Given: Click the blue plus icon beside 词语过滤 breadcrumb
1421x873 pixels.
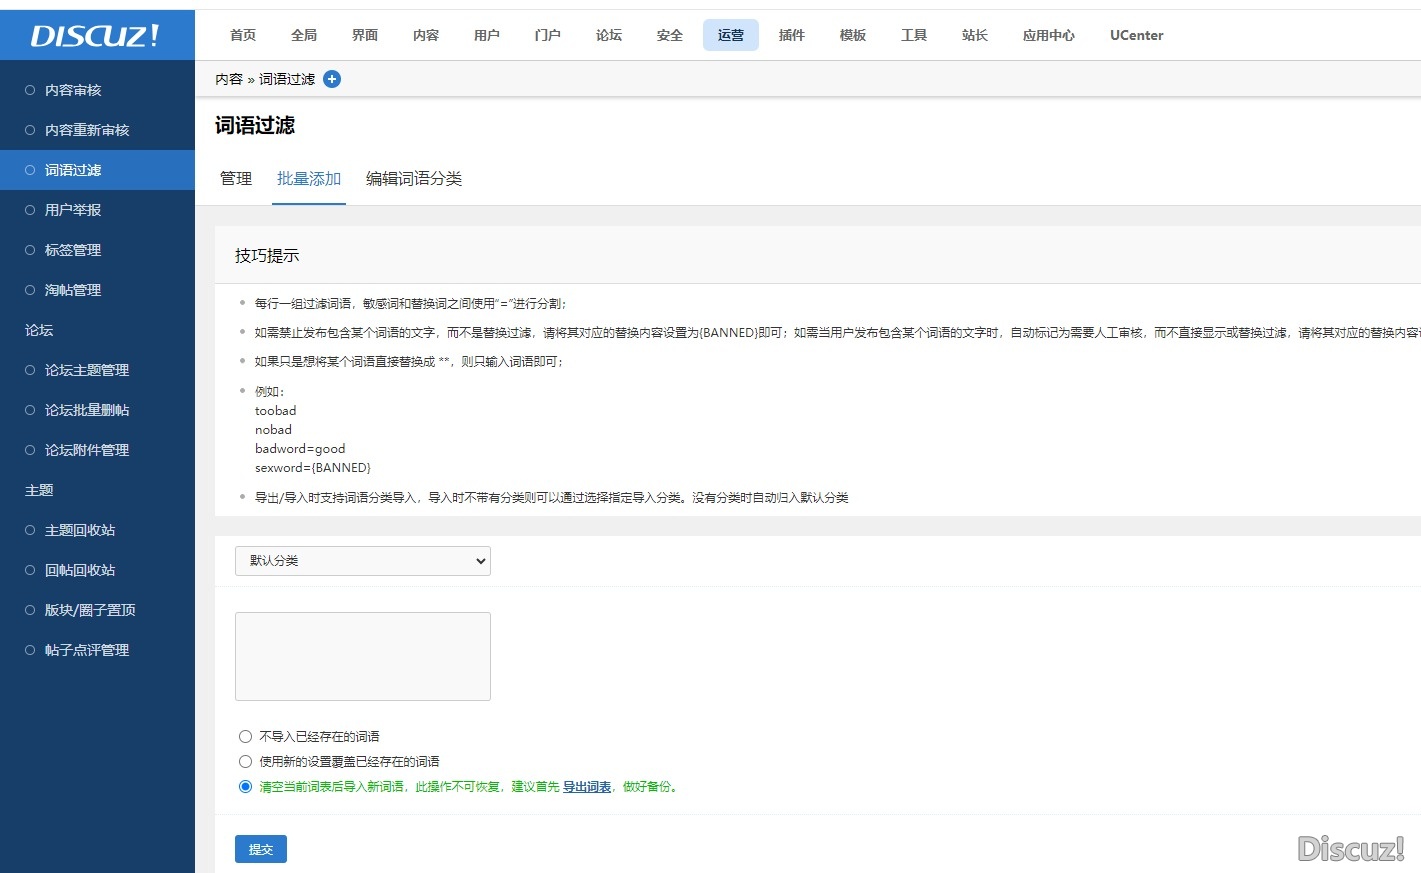Looking at the screenshot, I should pyautogui.click(x=332, y=79).
